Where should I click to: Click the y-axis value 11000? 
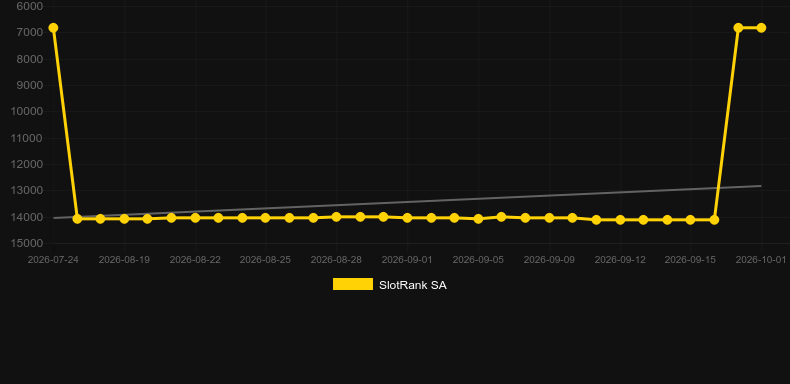click(27, 138)
